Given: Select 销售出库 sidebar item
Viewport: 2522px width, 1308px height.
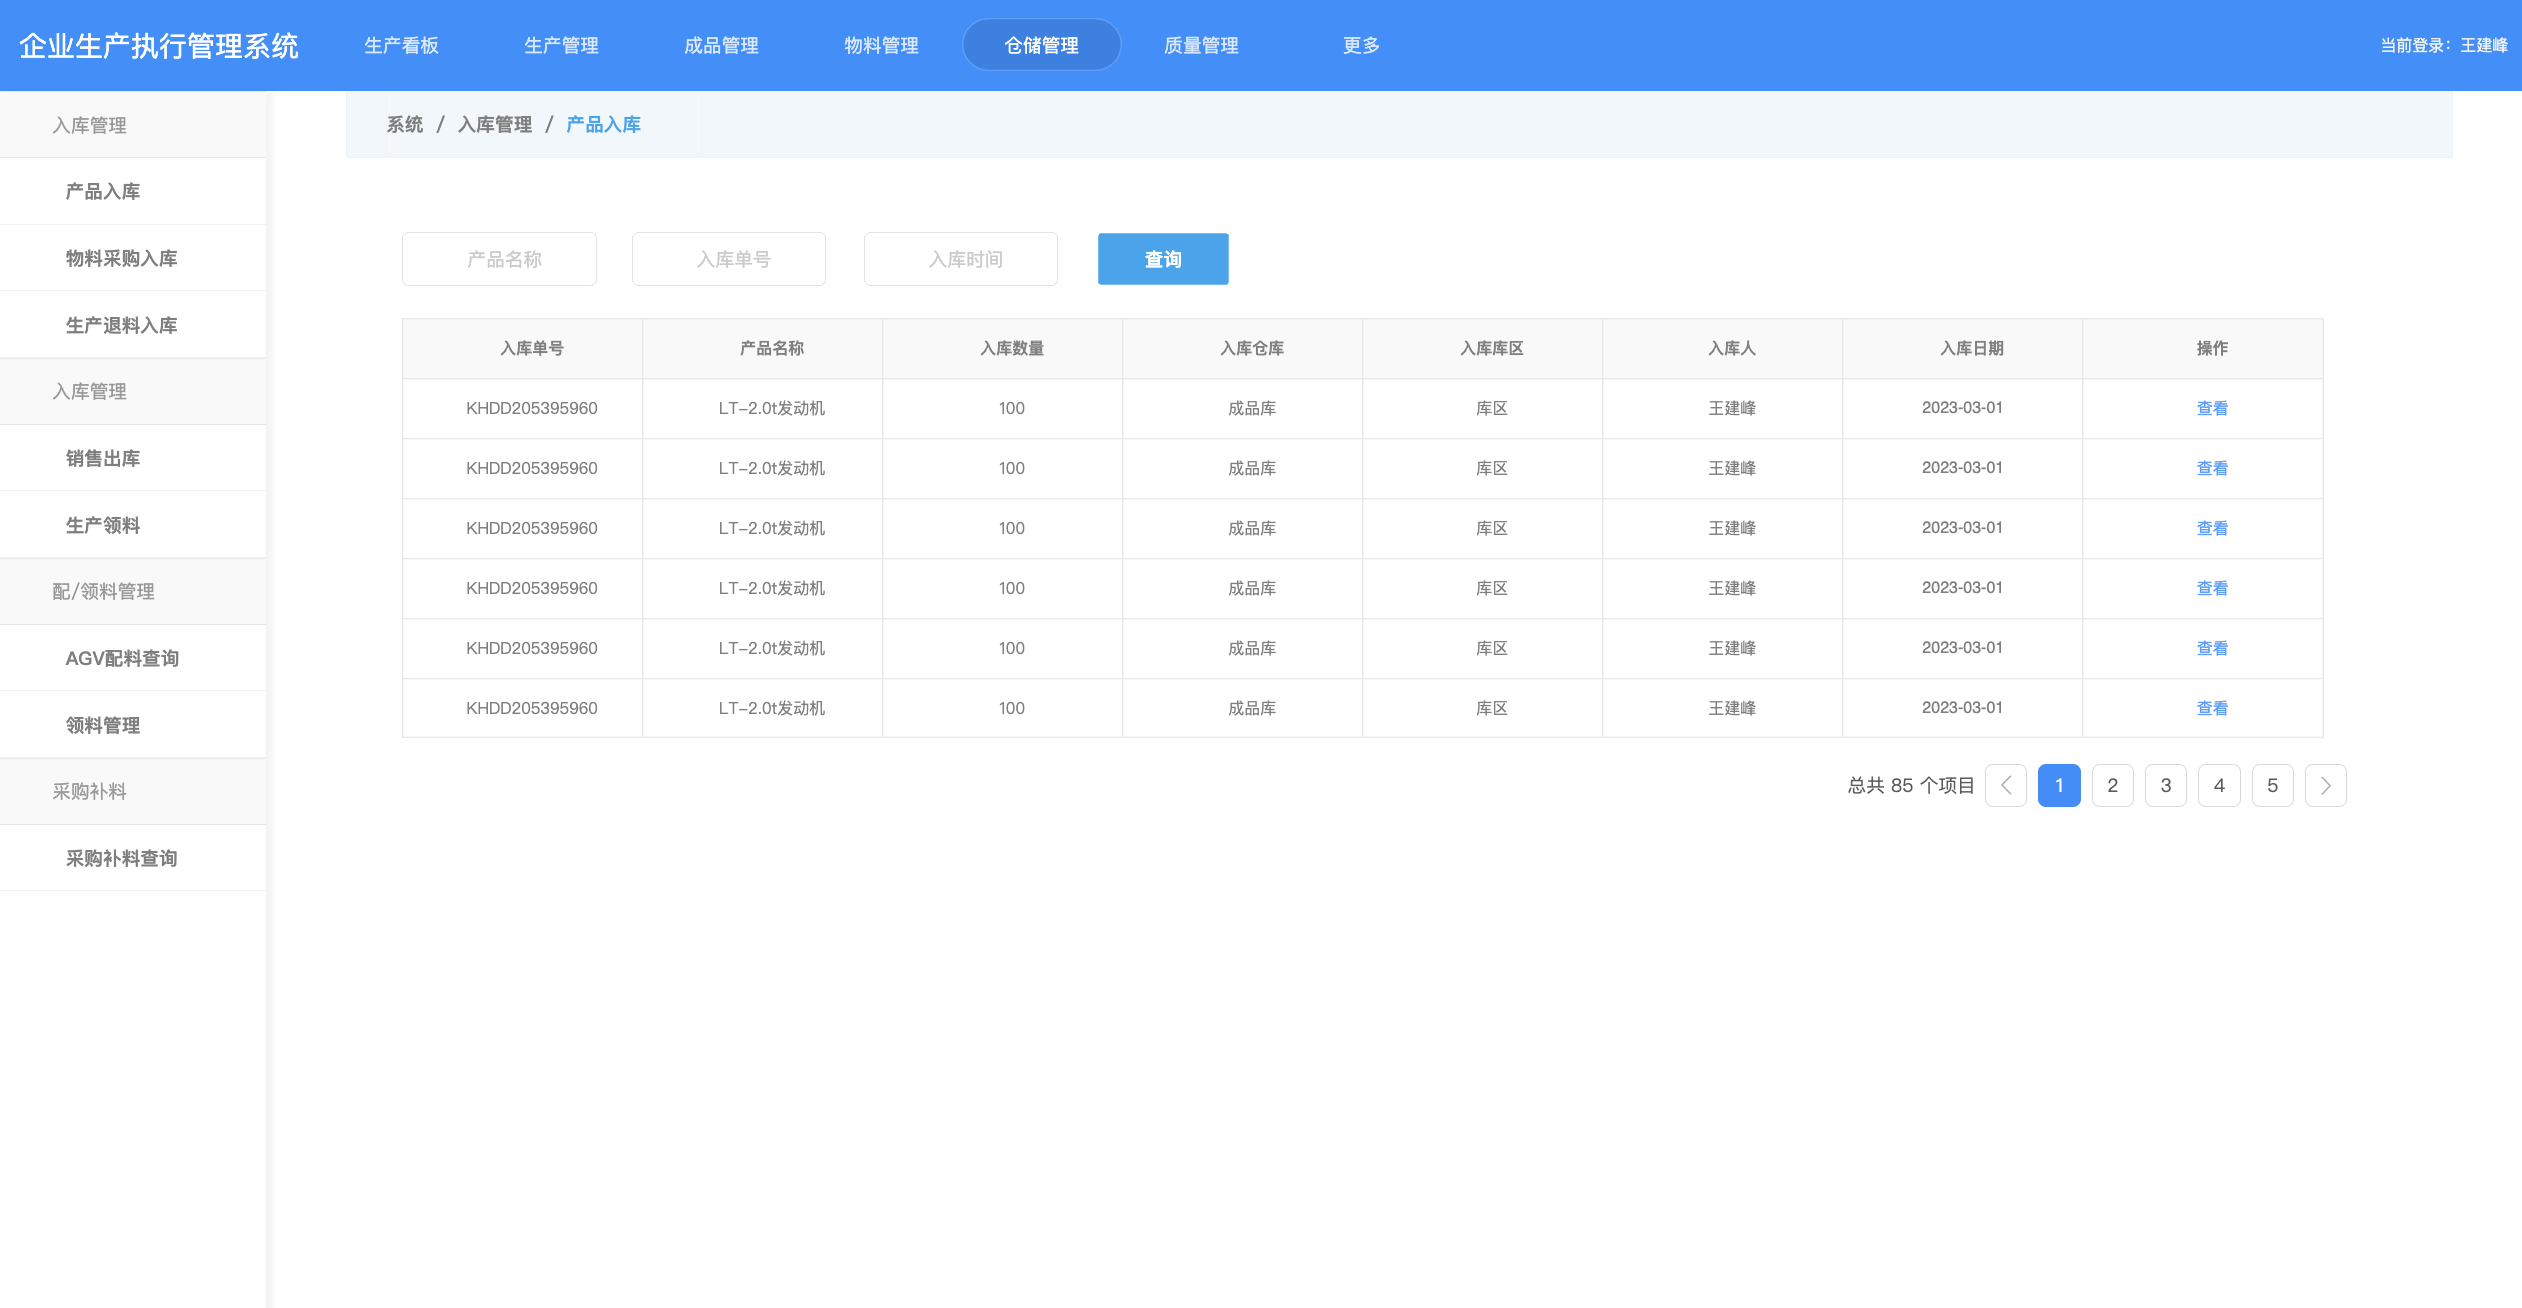Looking at the screenshot, I should [102, 458].
